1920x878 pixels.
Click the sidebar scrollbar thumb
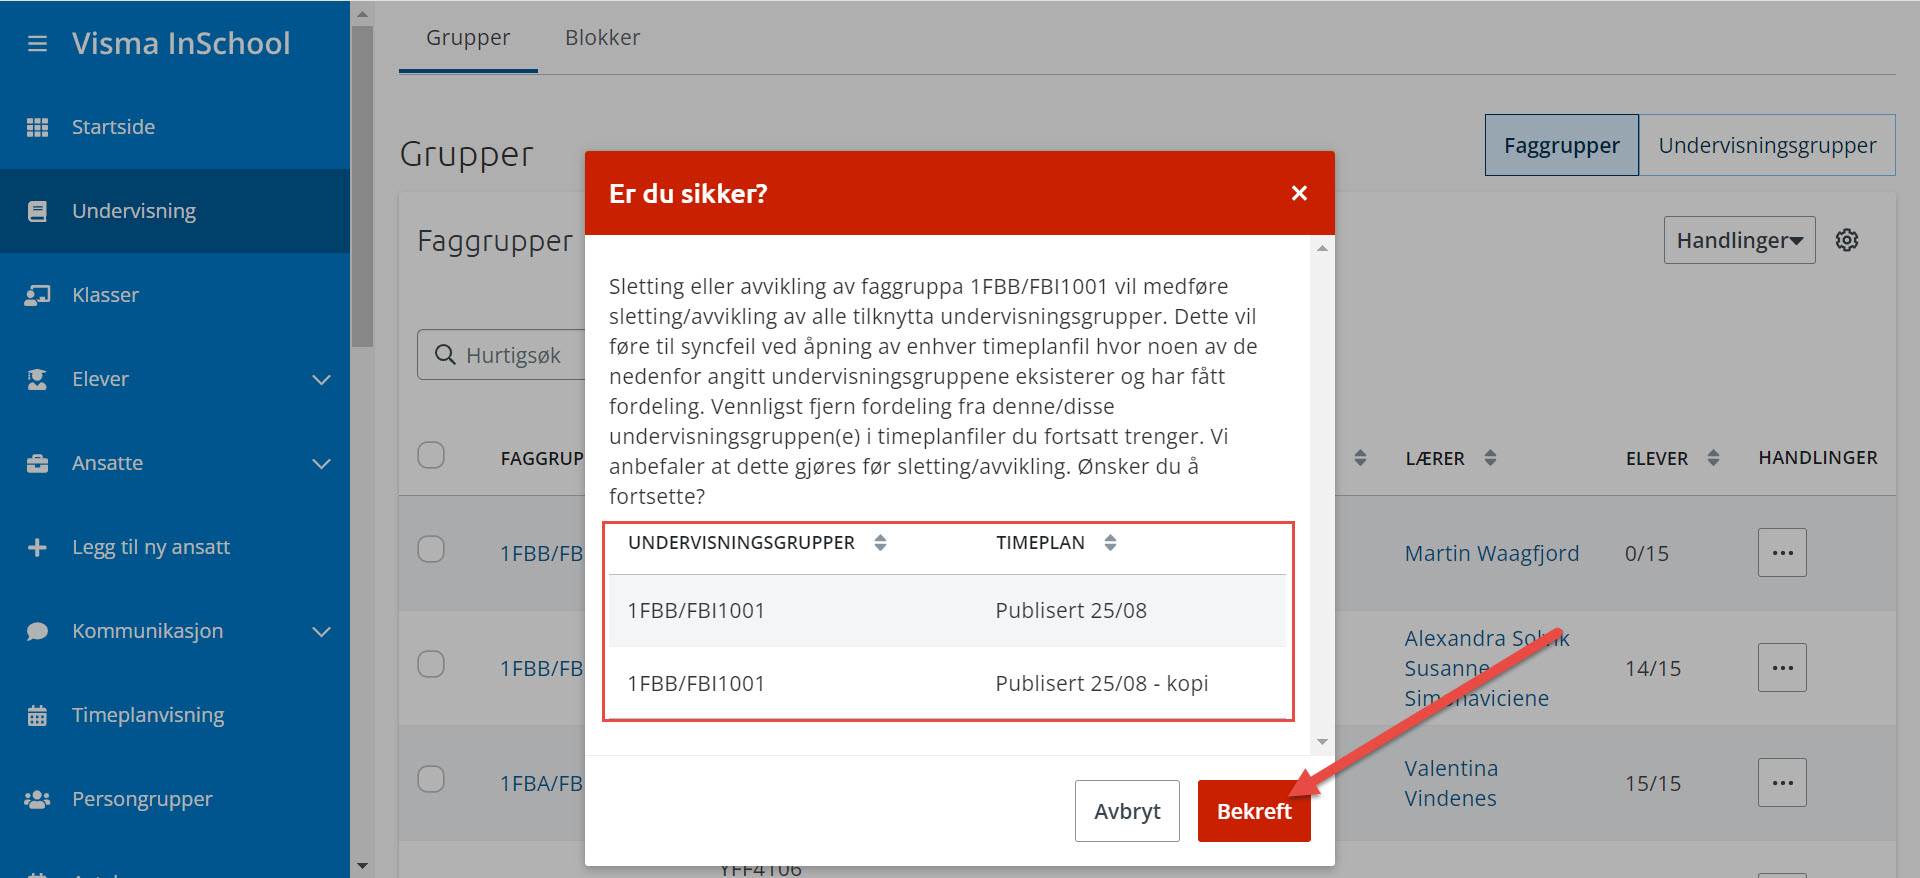click(362, 185)
